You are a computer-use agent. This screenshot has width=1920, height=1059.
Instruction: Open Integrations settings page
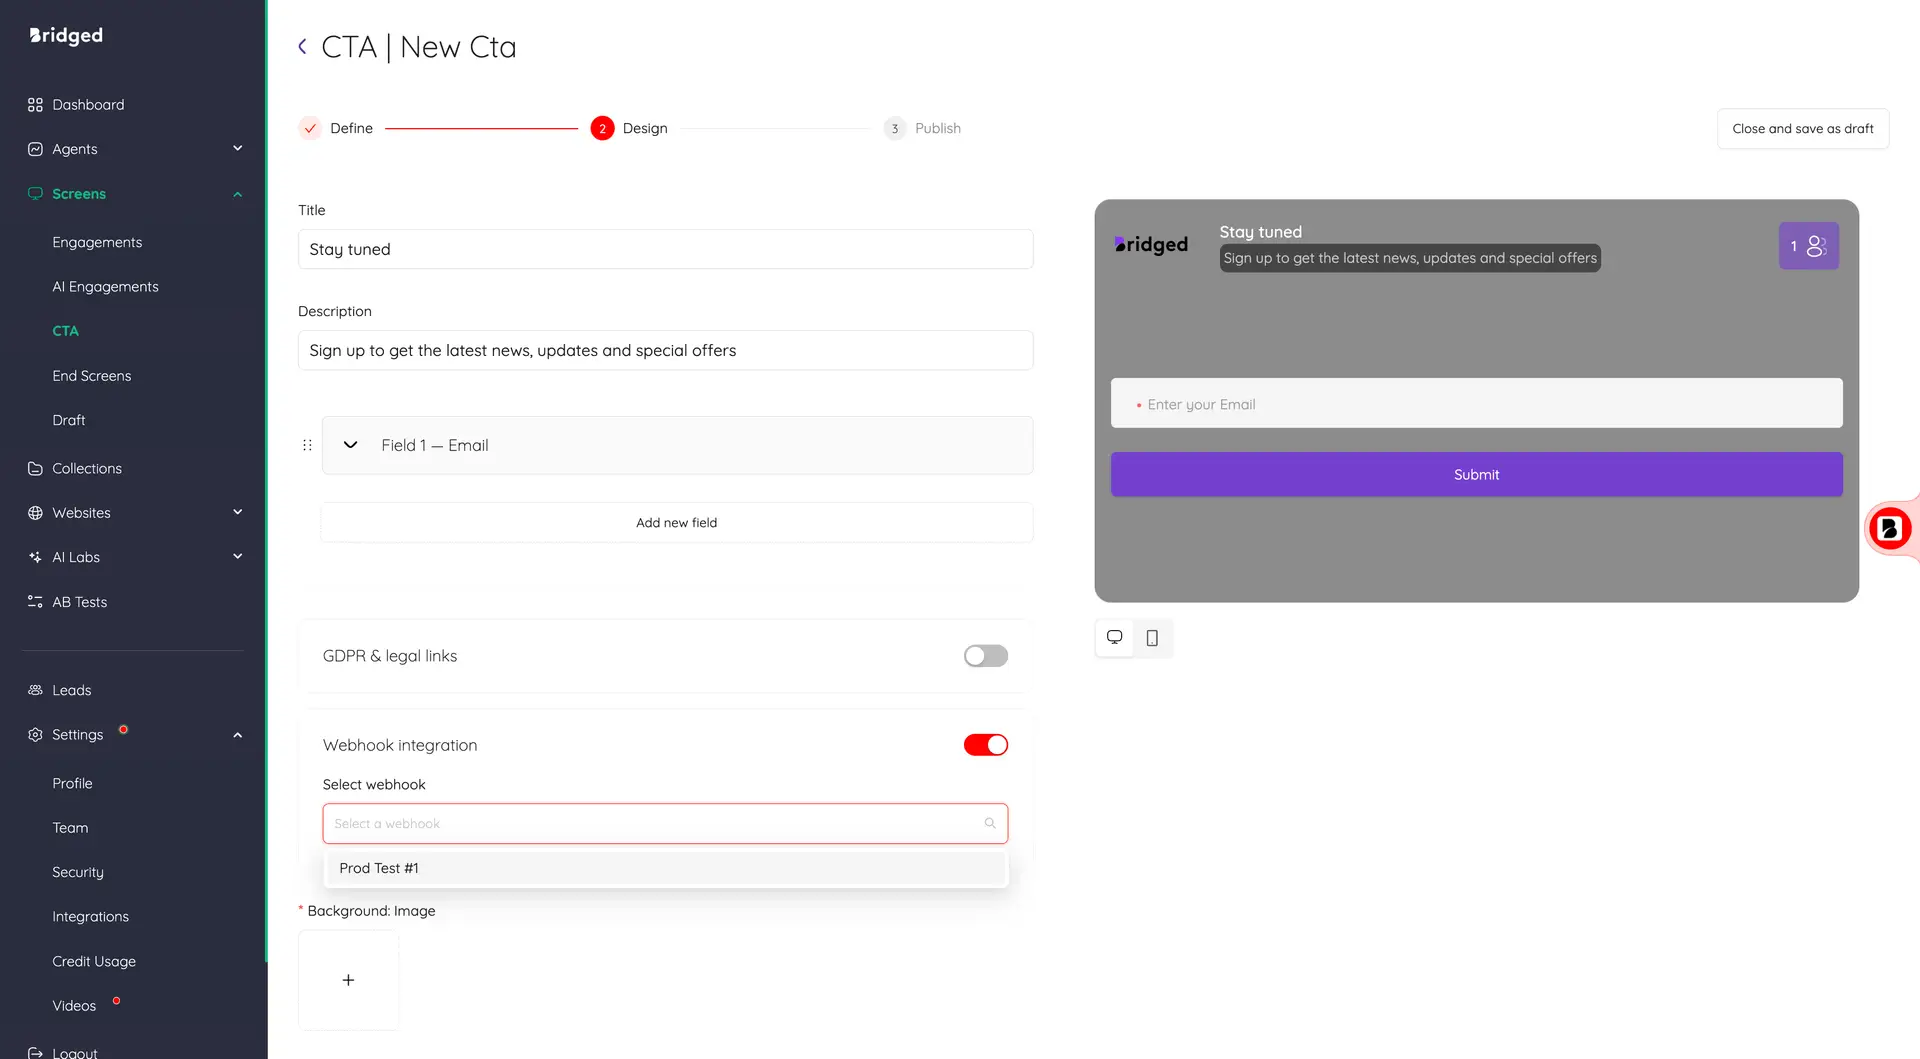[90, 917]
